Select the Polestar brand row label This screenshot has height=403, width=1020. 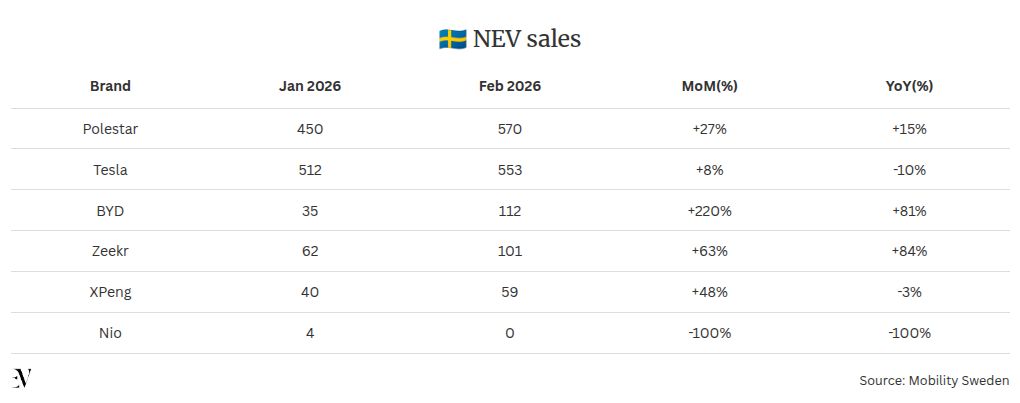[x=110, y=129]
